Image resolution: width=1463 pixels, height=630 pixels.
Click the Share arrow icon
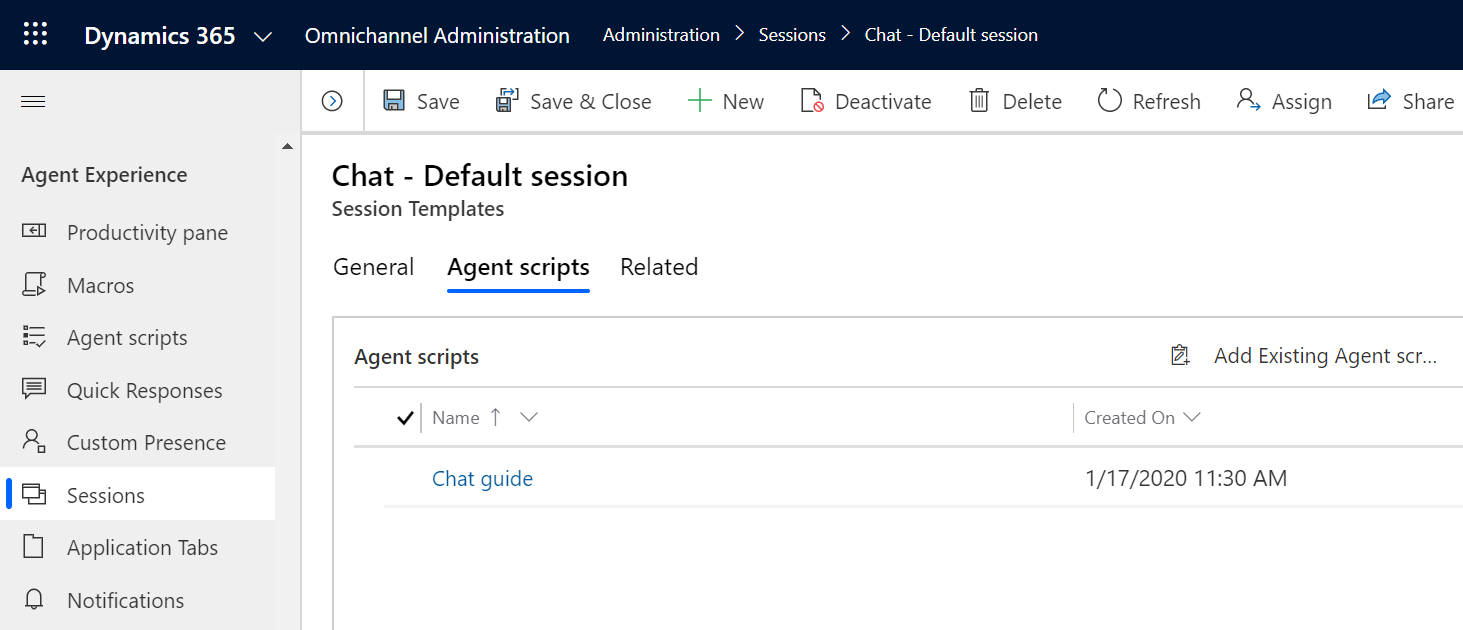[1379, 100]
